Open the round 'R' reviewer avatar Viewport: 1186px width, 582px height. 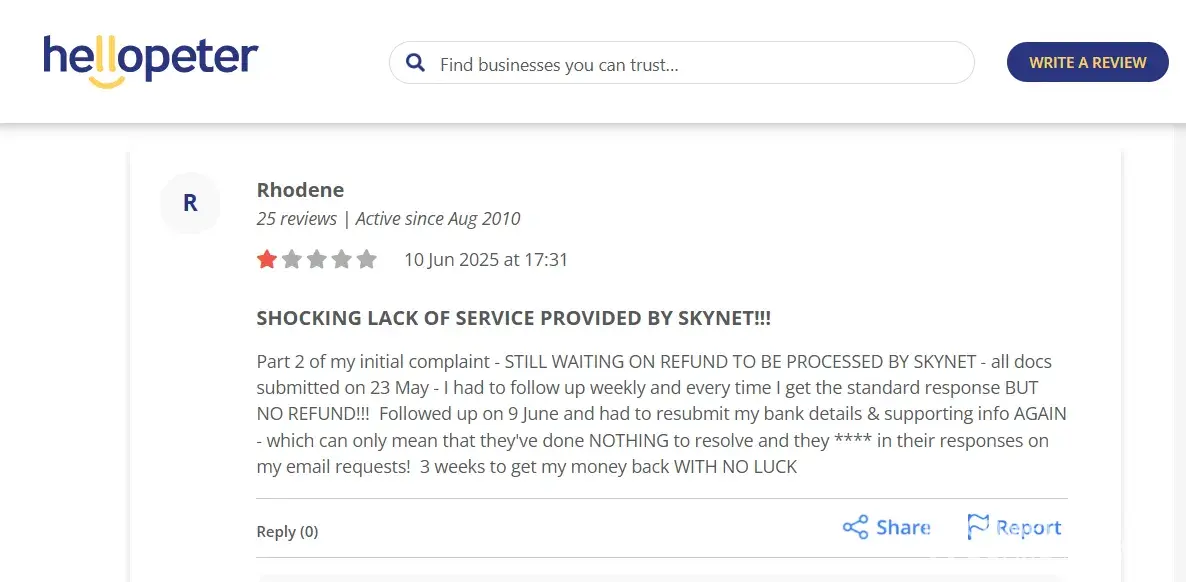190,204
